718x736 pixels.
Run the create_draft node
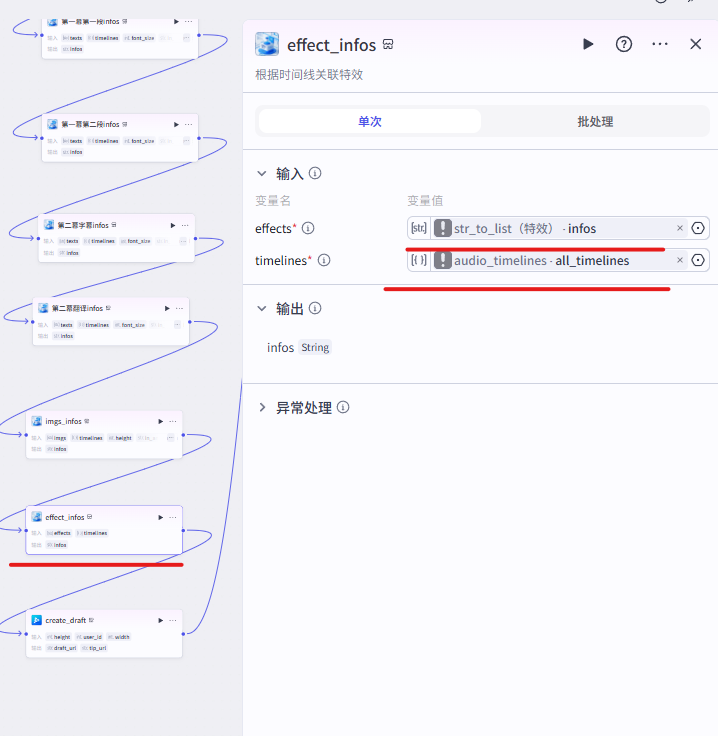pyautogui.click(x=160, y=621)
